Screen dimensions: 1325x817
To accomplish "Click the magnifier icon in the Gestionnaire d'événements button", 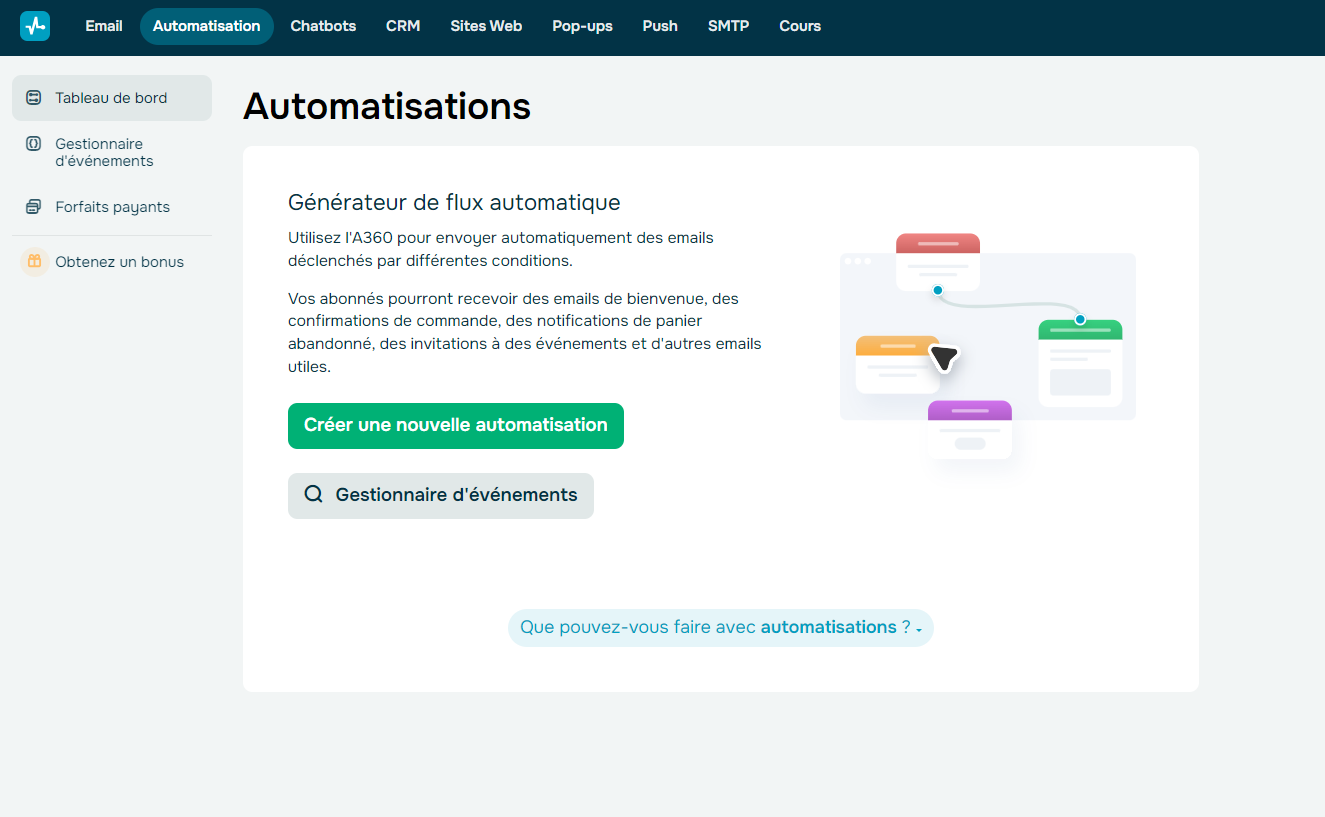I will (313, 494).
